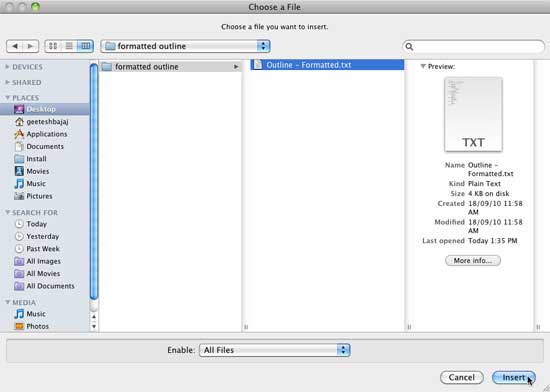Select the 'formatted outline' folder in column

click(x=170, y=67)
